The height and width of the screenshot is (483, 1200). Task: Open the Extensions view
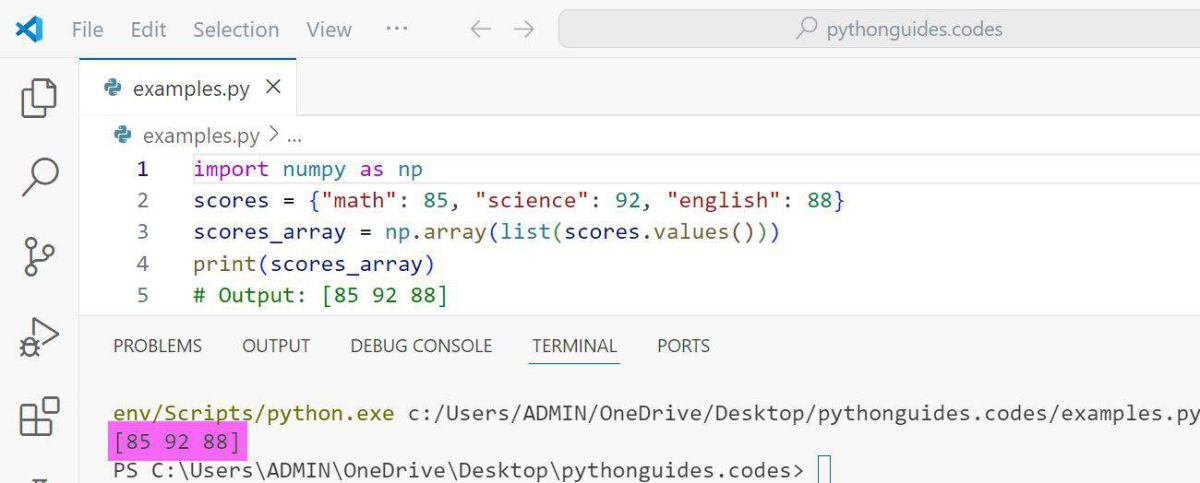39,416
